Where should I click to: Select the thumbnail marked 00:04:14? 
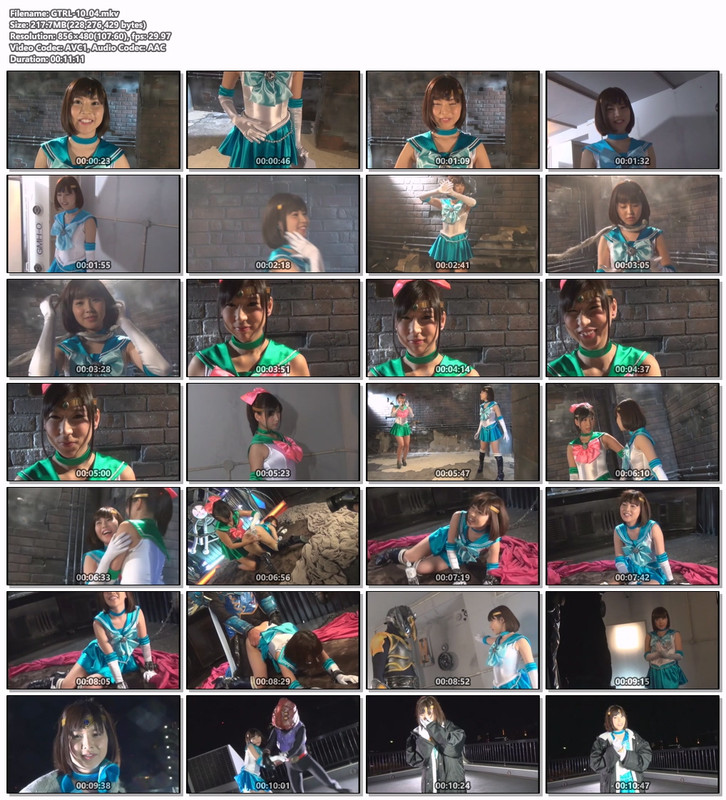453,328
